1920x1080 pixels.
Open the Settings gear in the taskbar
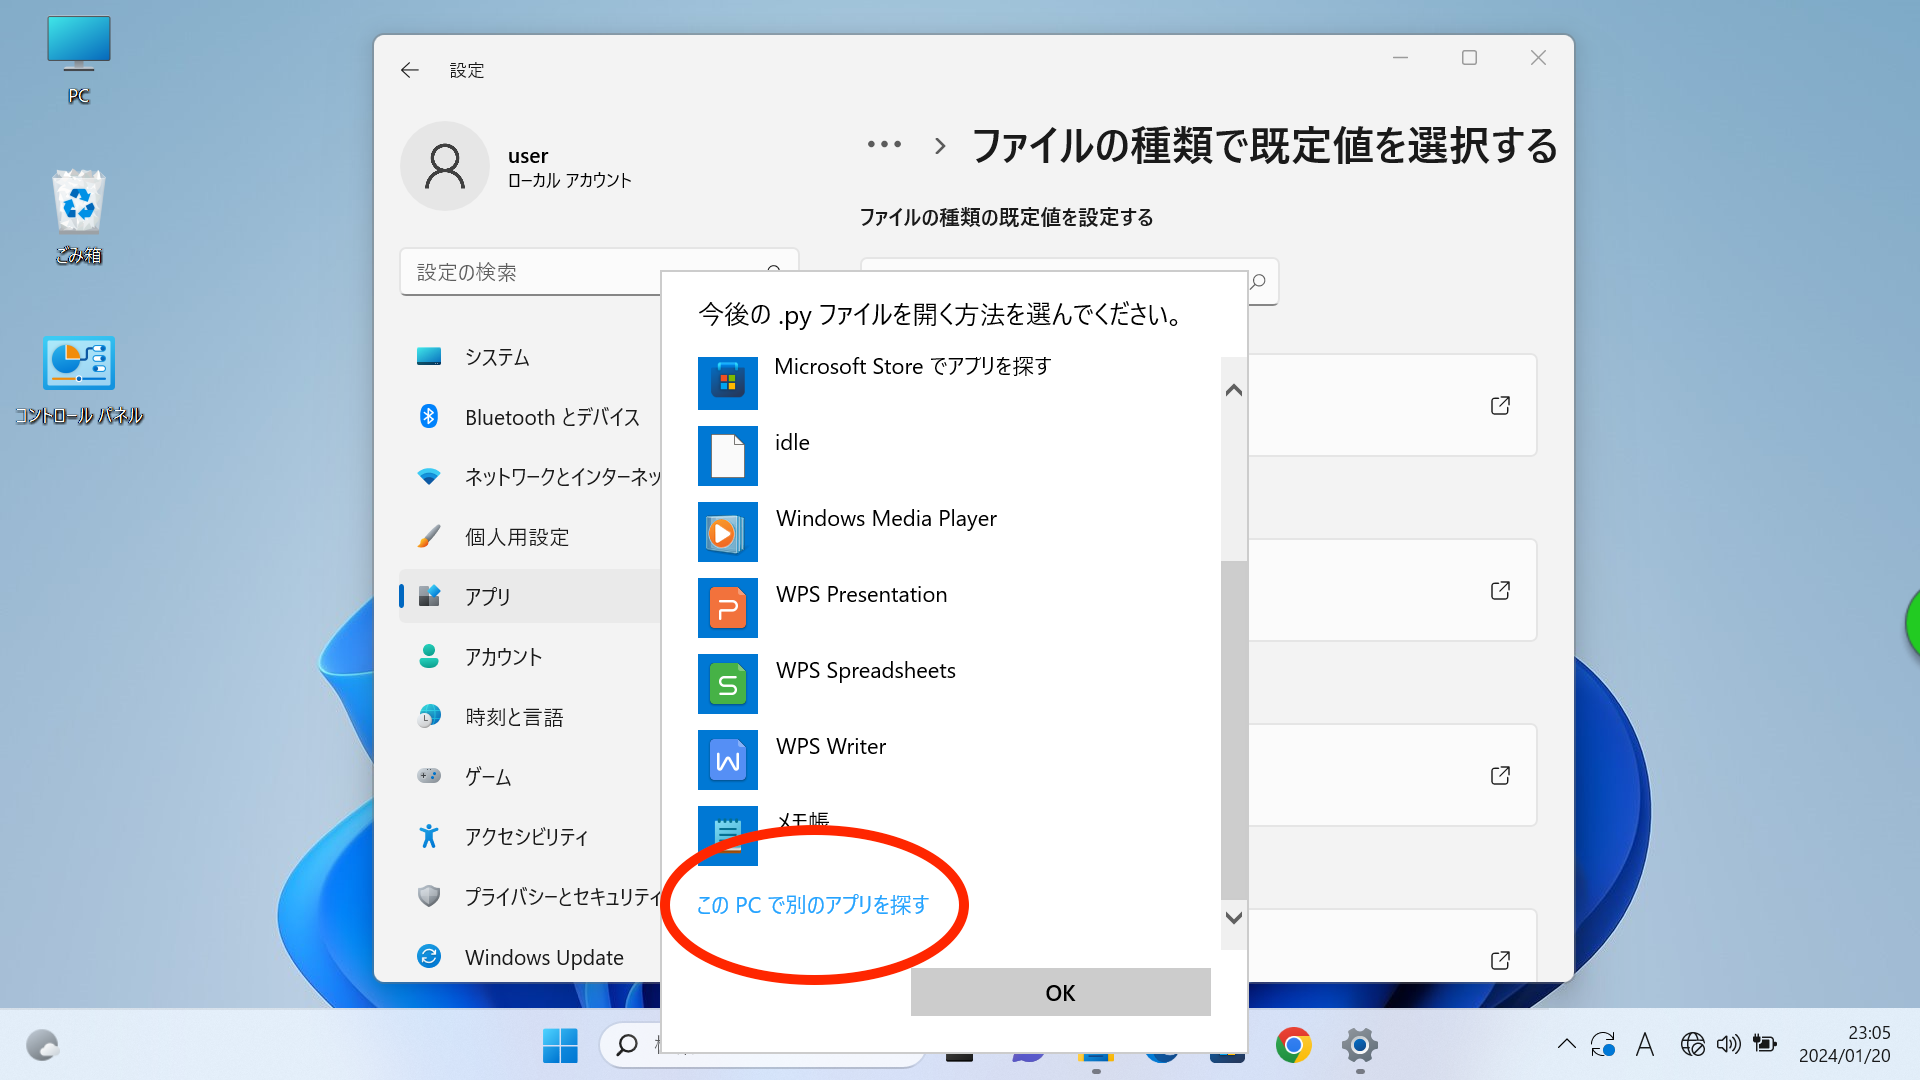coord(1358,1044)
